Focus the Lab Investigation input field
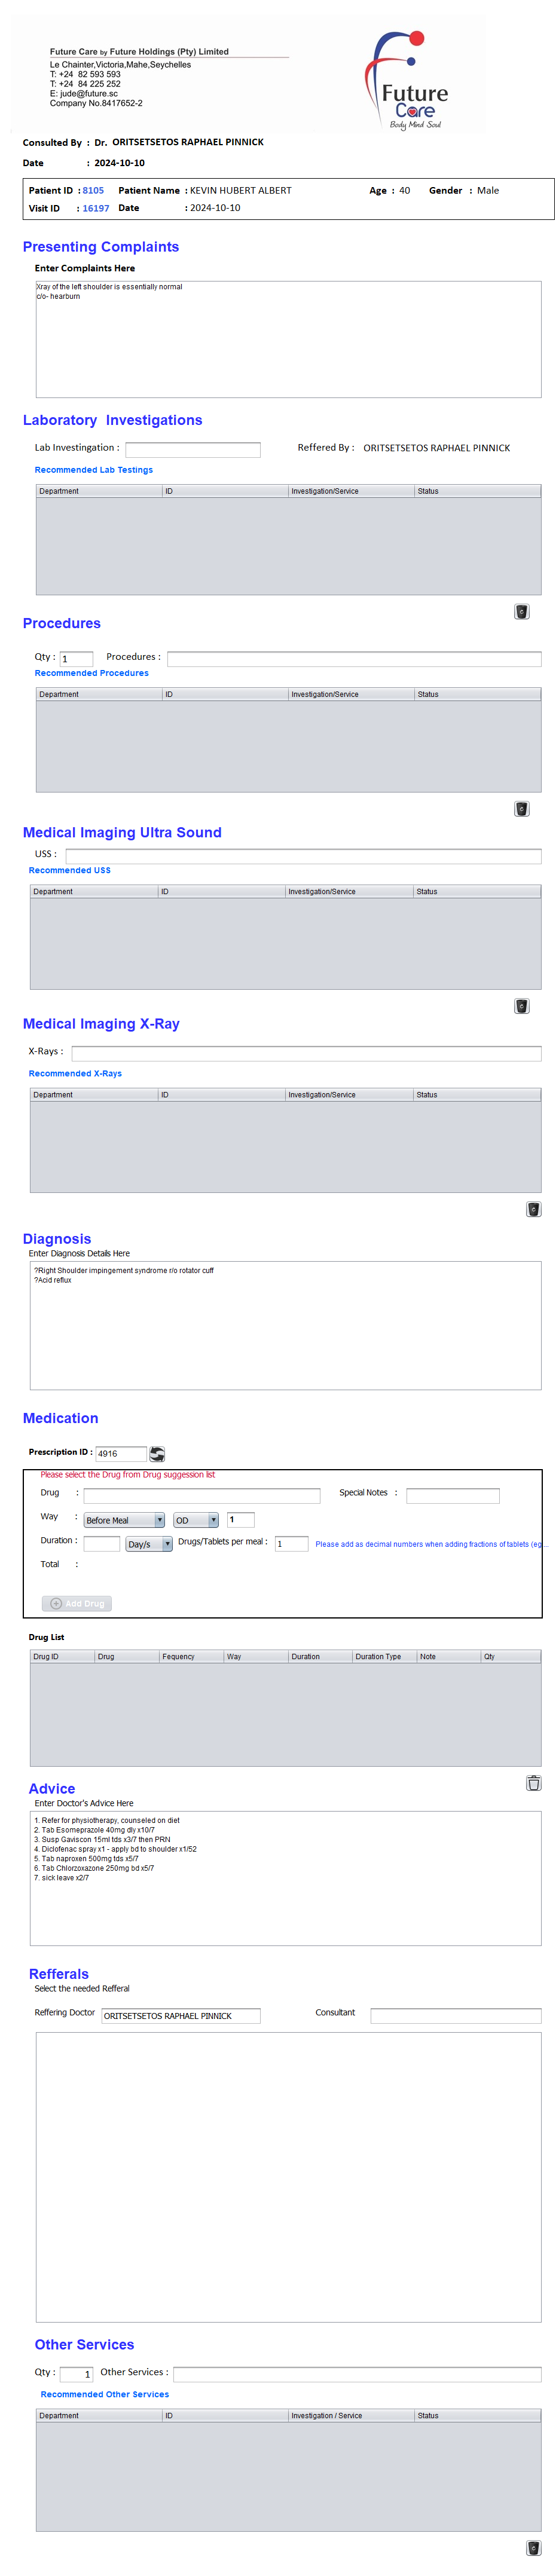The image size is (556, 2576). [192, 449]
